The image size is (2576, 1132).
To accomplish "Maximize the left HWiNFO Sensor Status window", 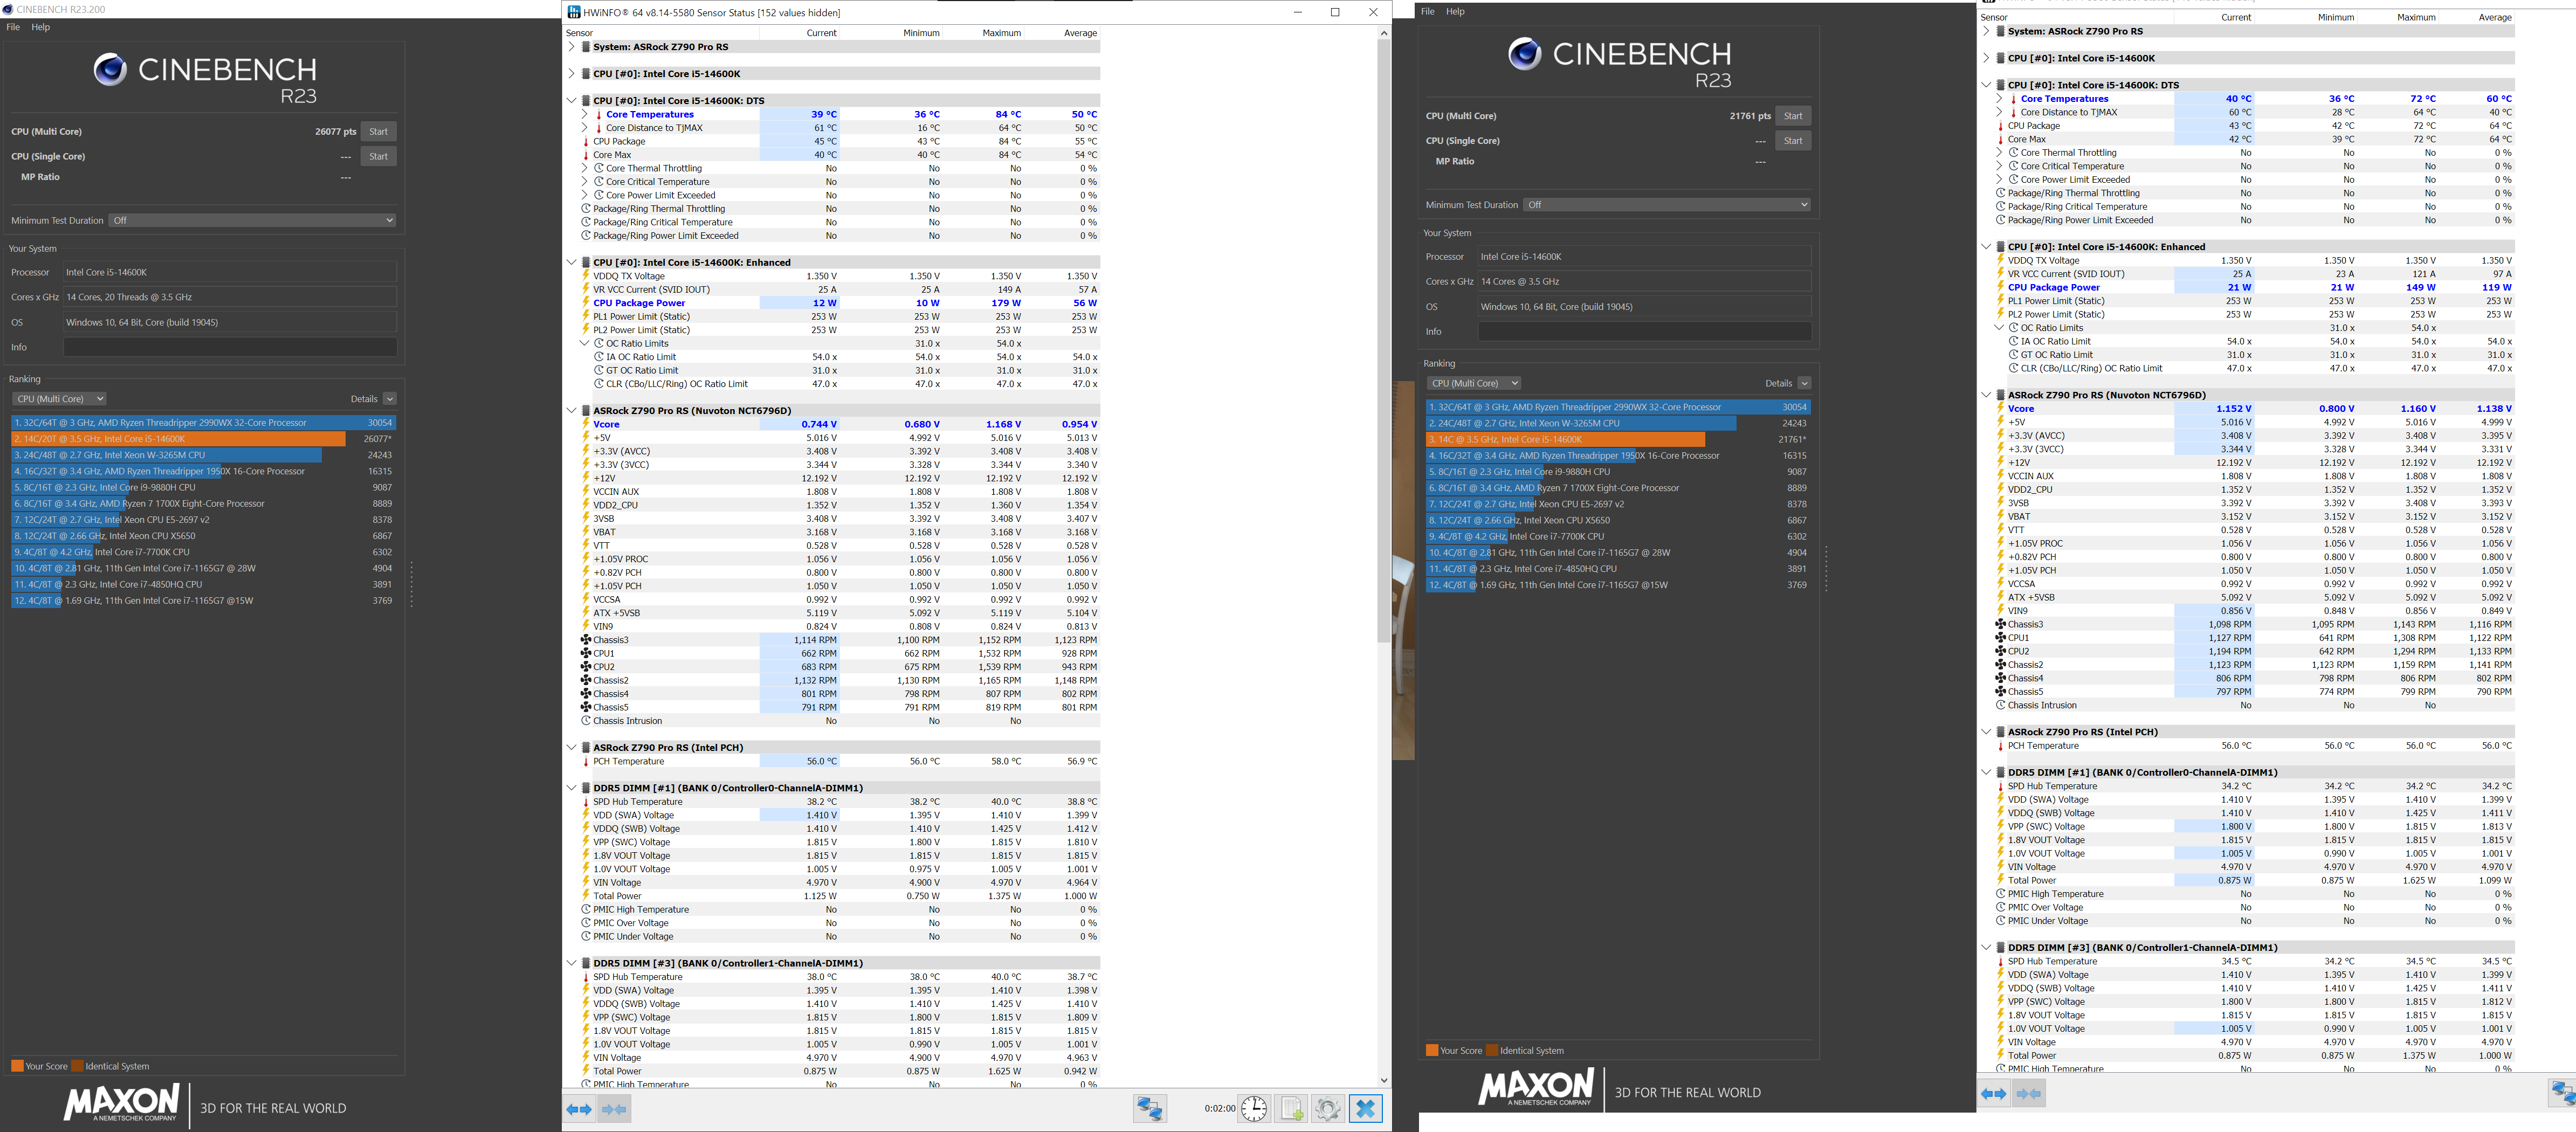I will 1335,12.
